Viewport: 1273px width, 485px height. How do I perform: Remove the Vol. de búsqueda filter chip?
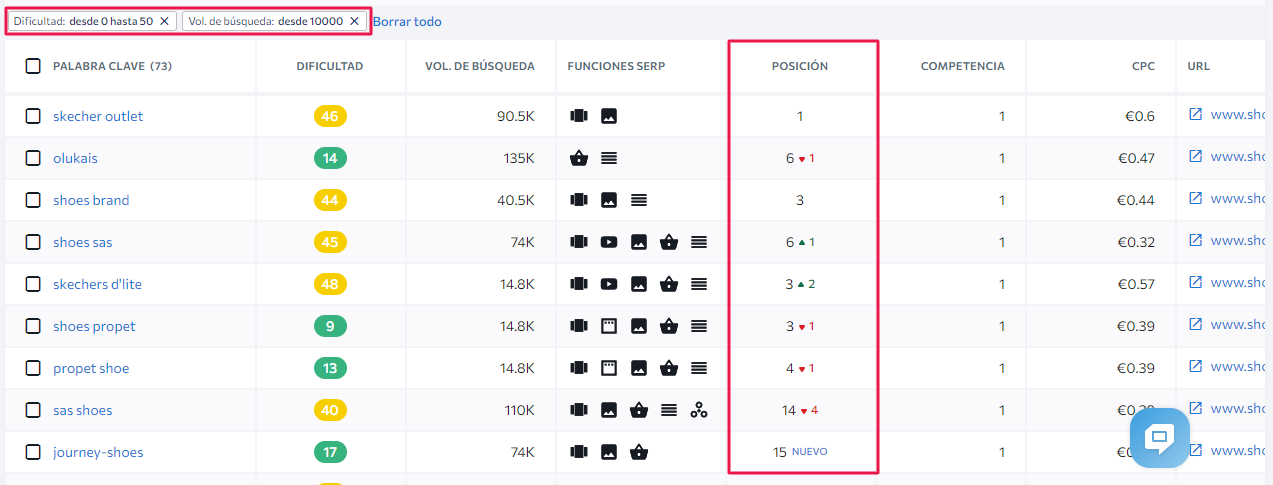pyautogui.click(x=354, y=21)
